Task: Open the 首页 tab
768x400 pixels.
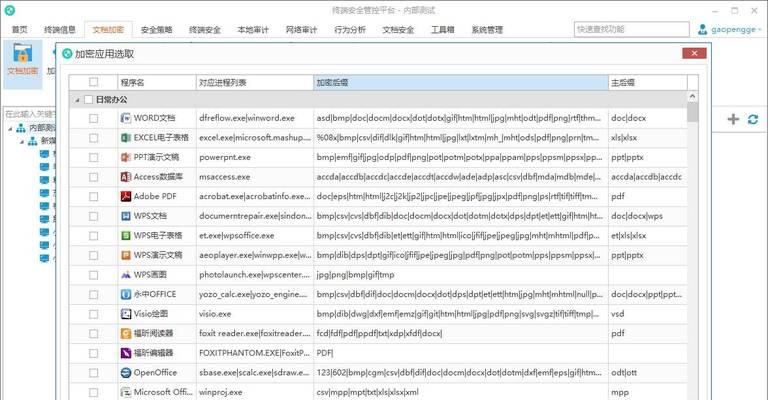Action: (20, 30)
